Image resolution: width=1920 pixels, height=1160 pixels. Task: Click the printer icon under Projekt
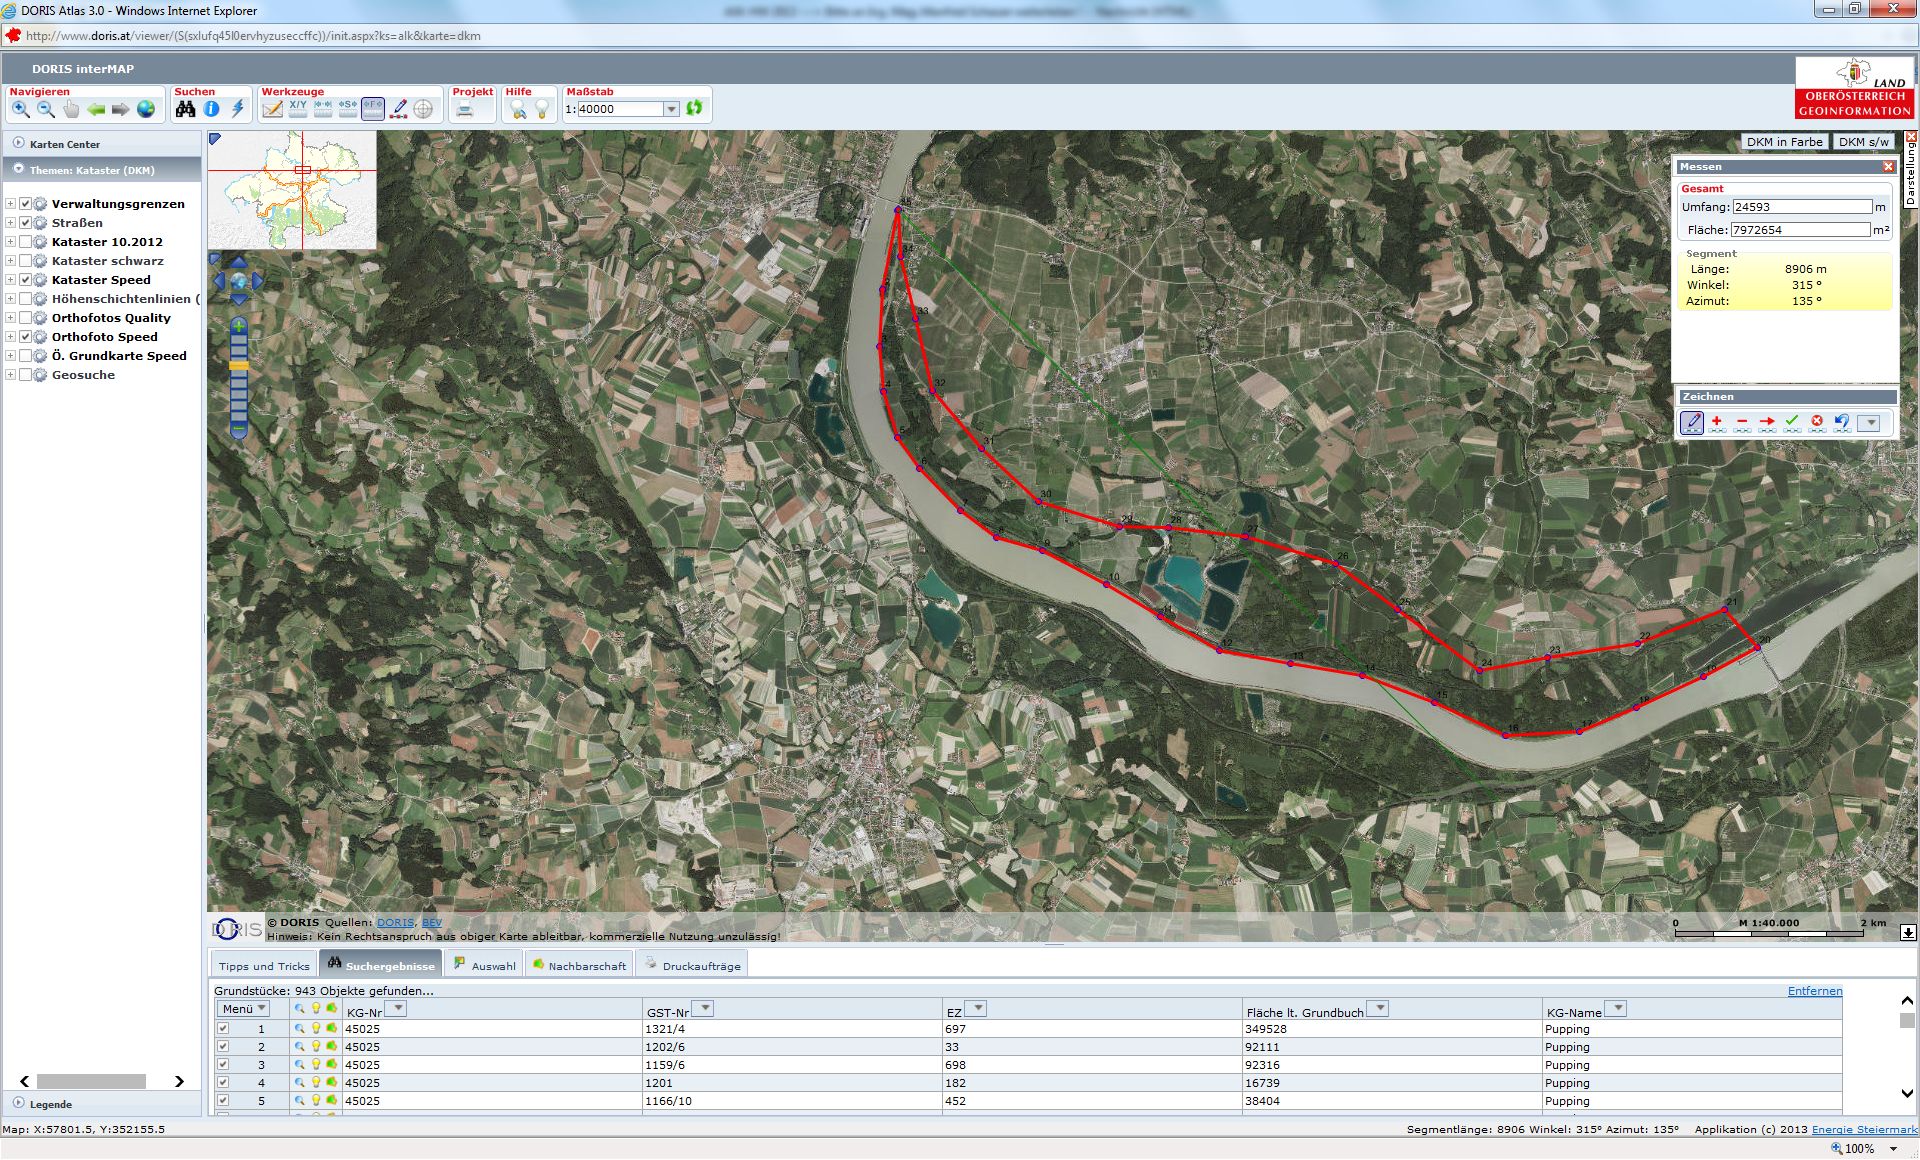click(465, 109)
